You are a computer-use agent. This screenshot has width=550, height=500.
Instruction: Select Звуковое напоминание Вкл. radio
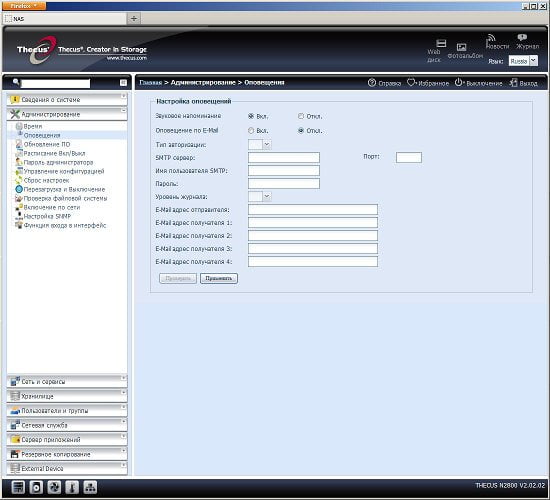coord(251,116)
